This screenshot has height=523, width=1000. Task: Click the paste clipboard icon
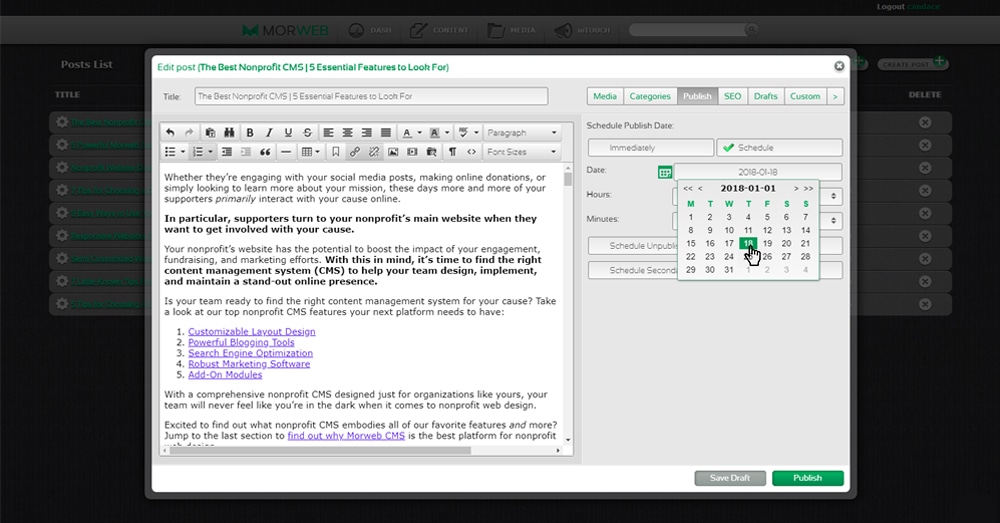(x=210, y=133)
